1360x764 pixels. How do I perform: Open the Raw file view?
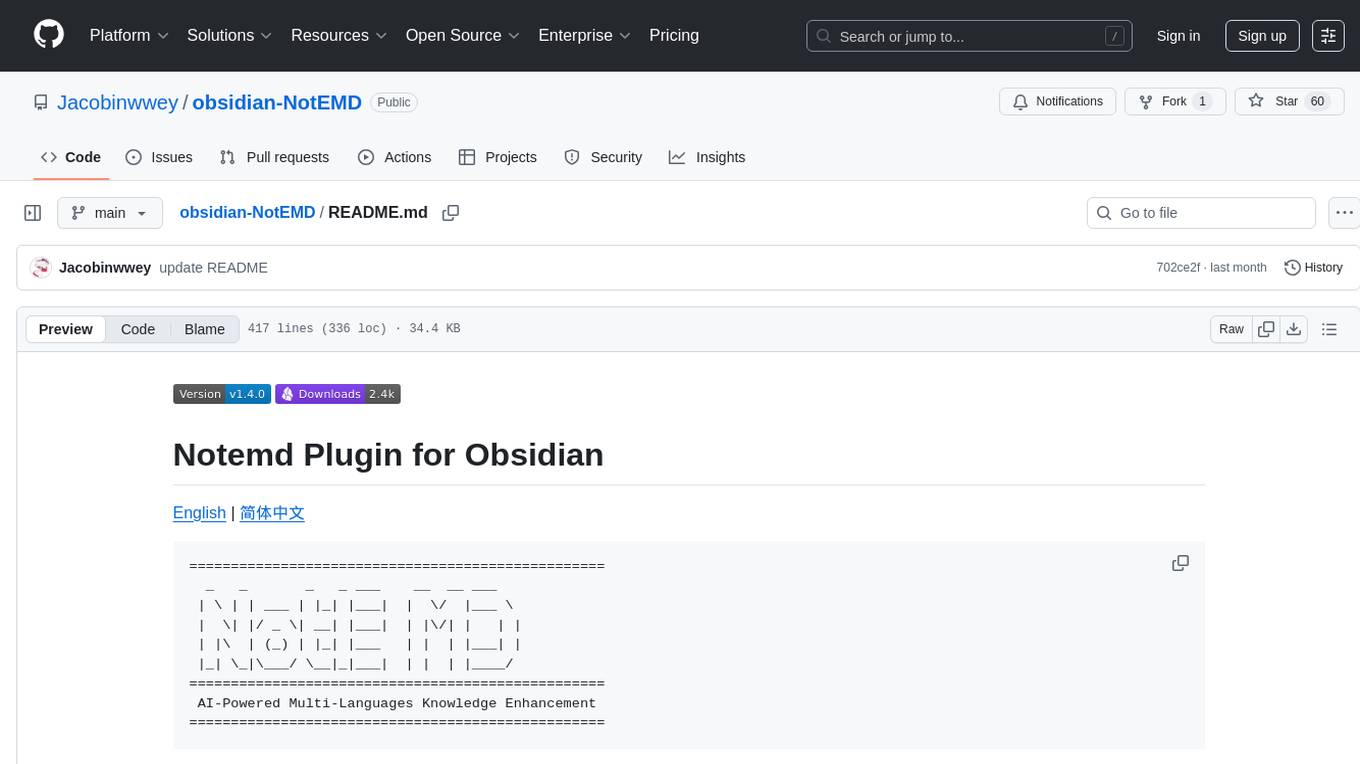[x=1231, y=329]
